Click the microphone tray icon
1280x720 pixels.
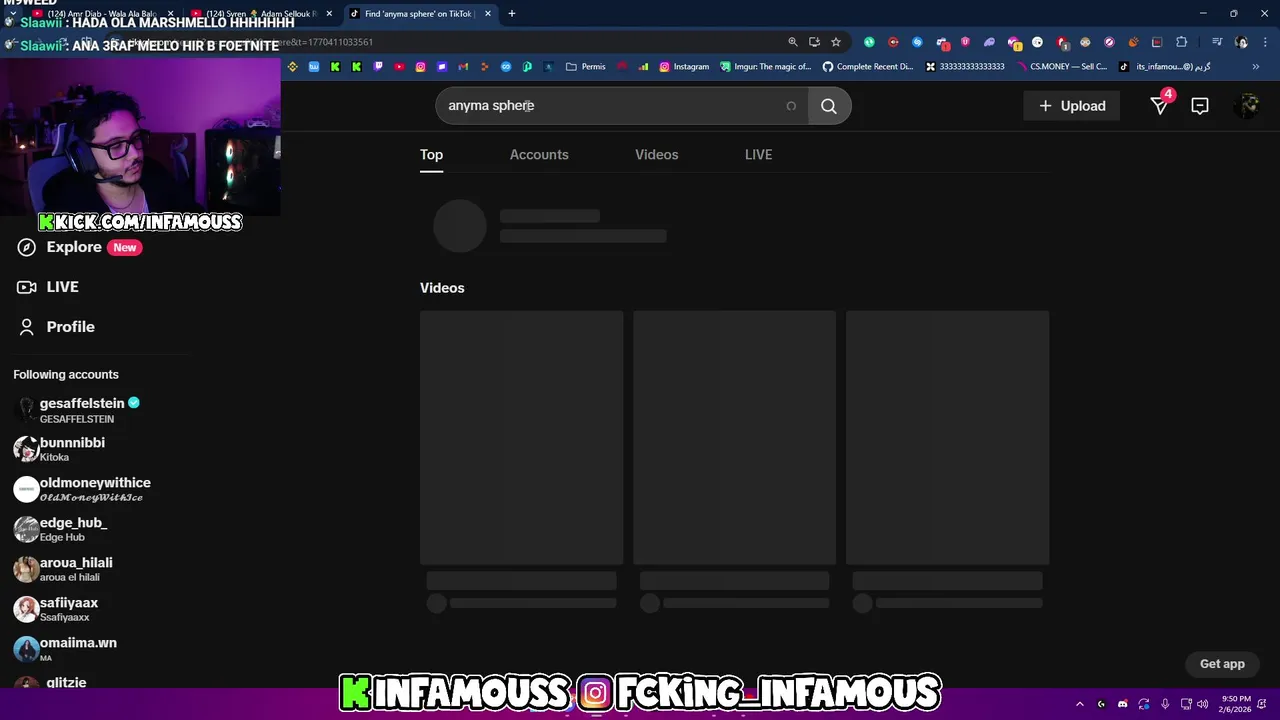(1165, 704)
